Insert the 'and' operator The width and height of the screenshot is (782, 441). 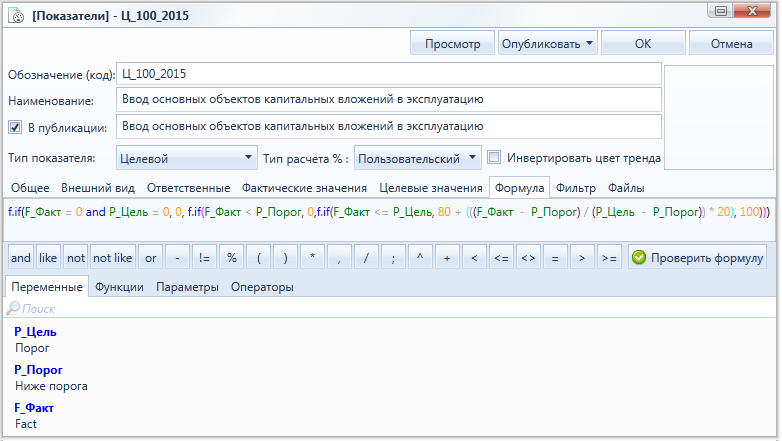(20, 257)
